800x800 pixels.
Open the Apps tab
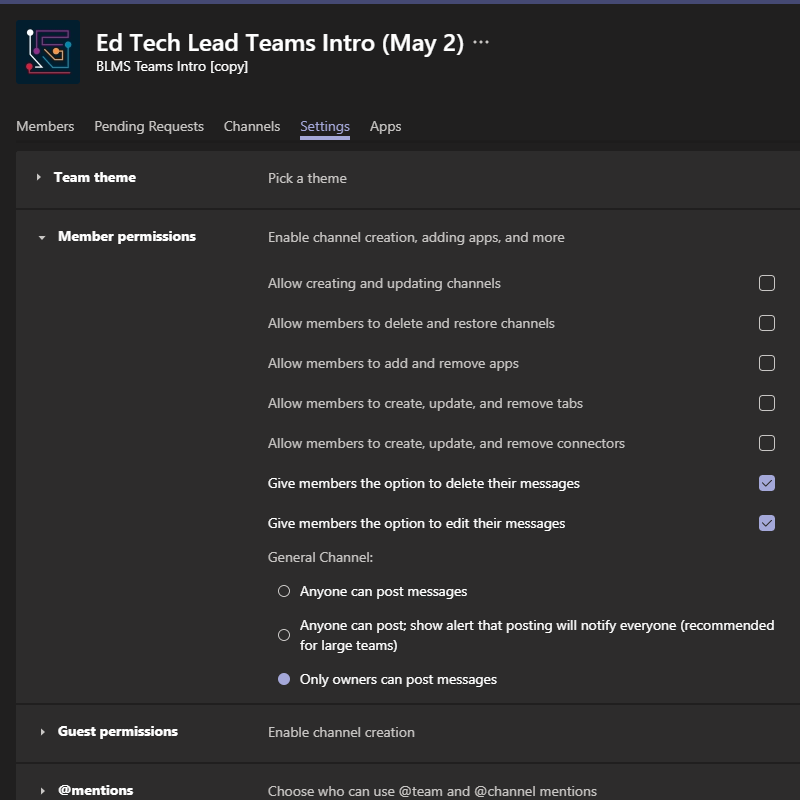tap(385, 126)
